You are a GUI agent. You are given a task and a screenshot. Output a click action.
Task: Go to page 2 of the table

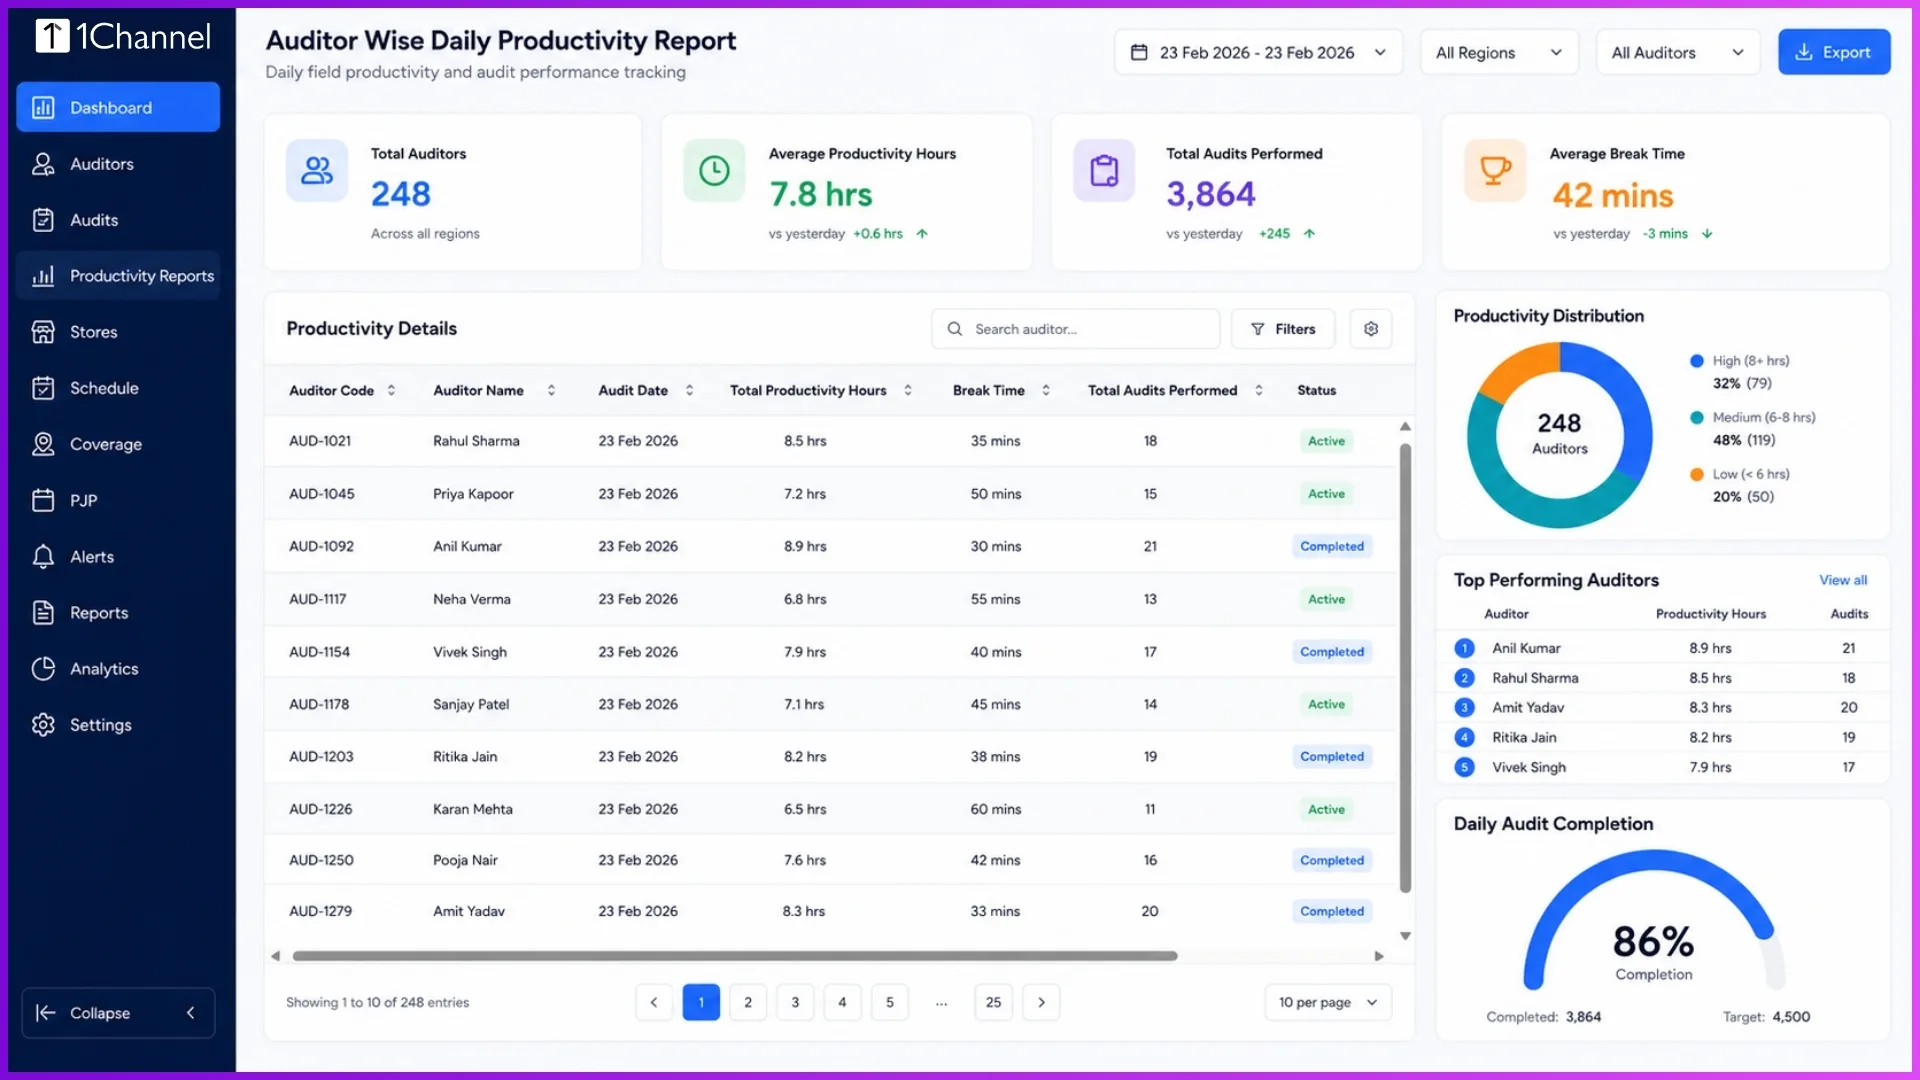click(x=748, y=1002)
